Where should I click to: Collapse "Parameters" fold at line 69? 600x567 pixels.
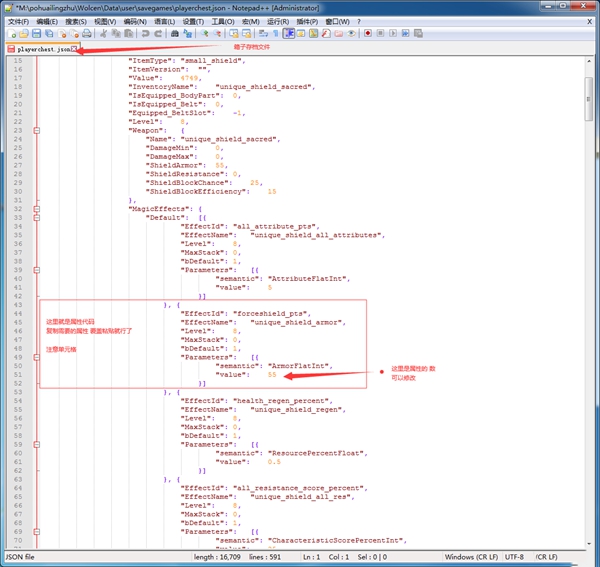point(37,532)
